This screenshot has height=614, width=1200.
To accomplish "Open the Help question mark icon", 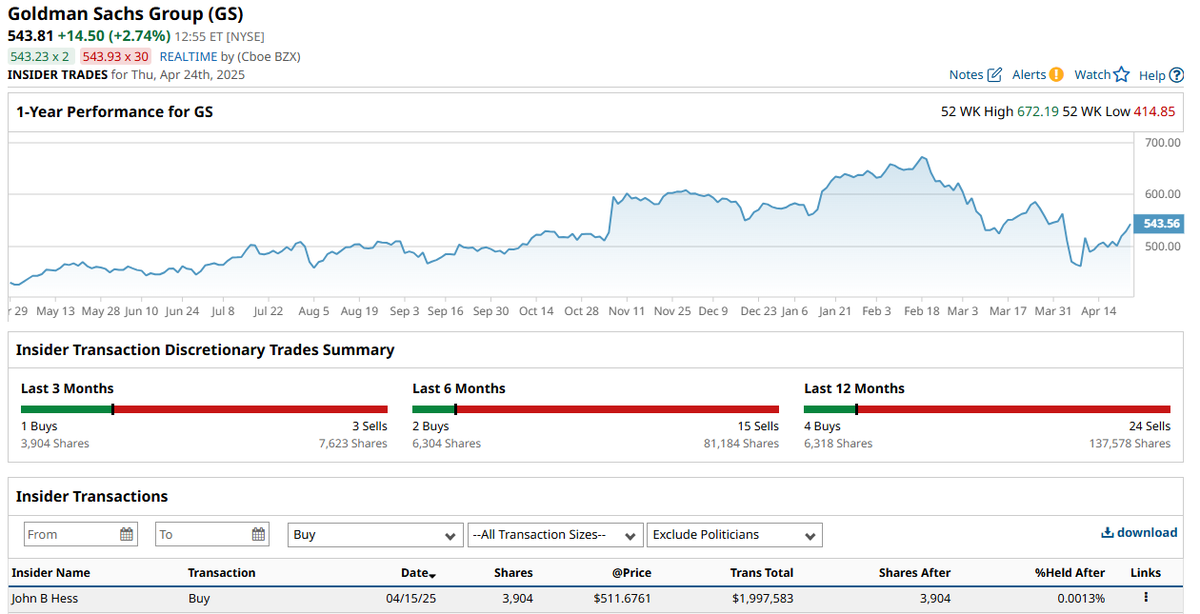I will coord(1177,75).
